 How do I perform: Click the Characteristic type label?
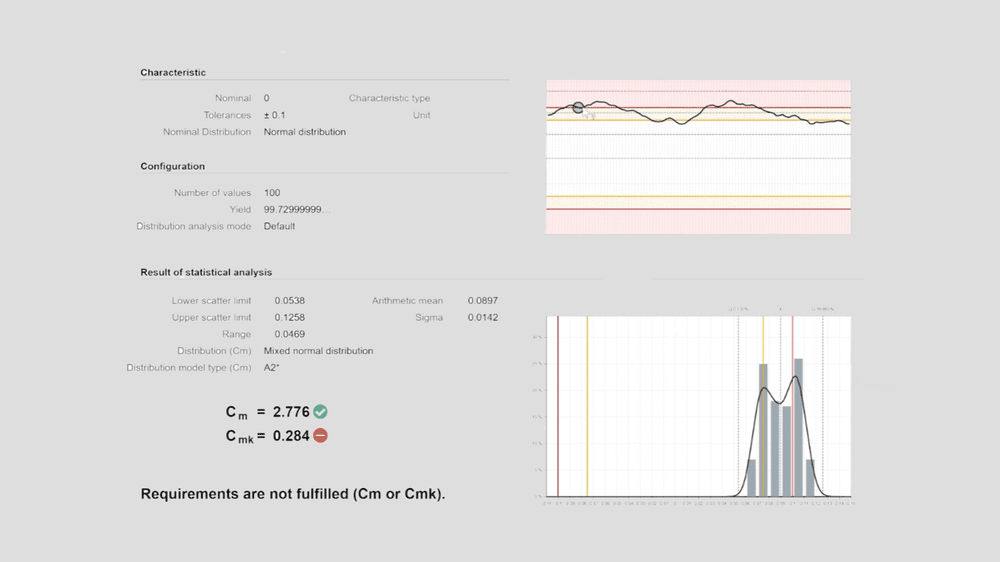(389, 98)
